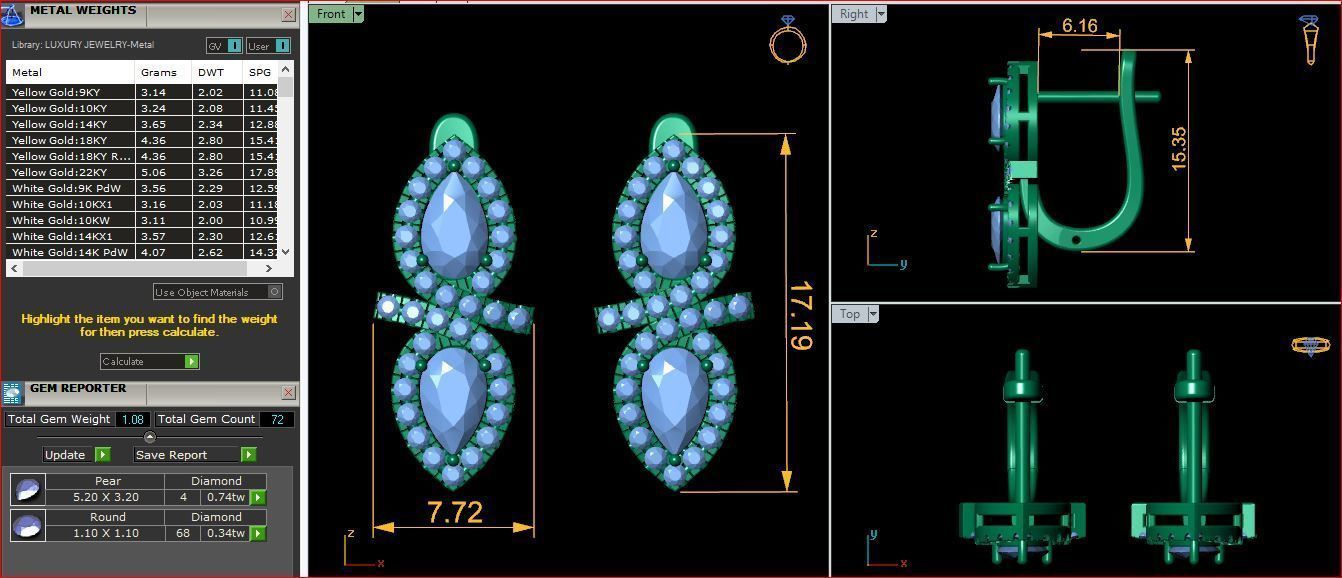The height and width of the screenshot is (578, 1342).
Task: Click the 15.35 dimension in Right view
Action: point(1178,148)
